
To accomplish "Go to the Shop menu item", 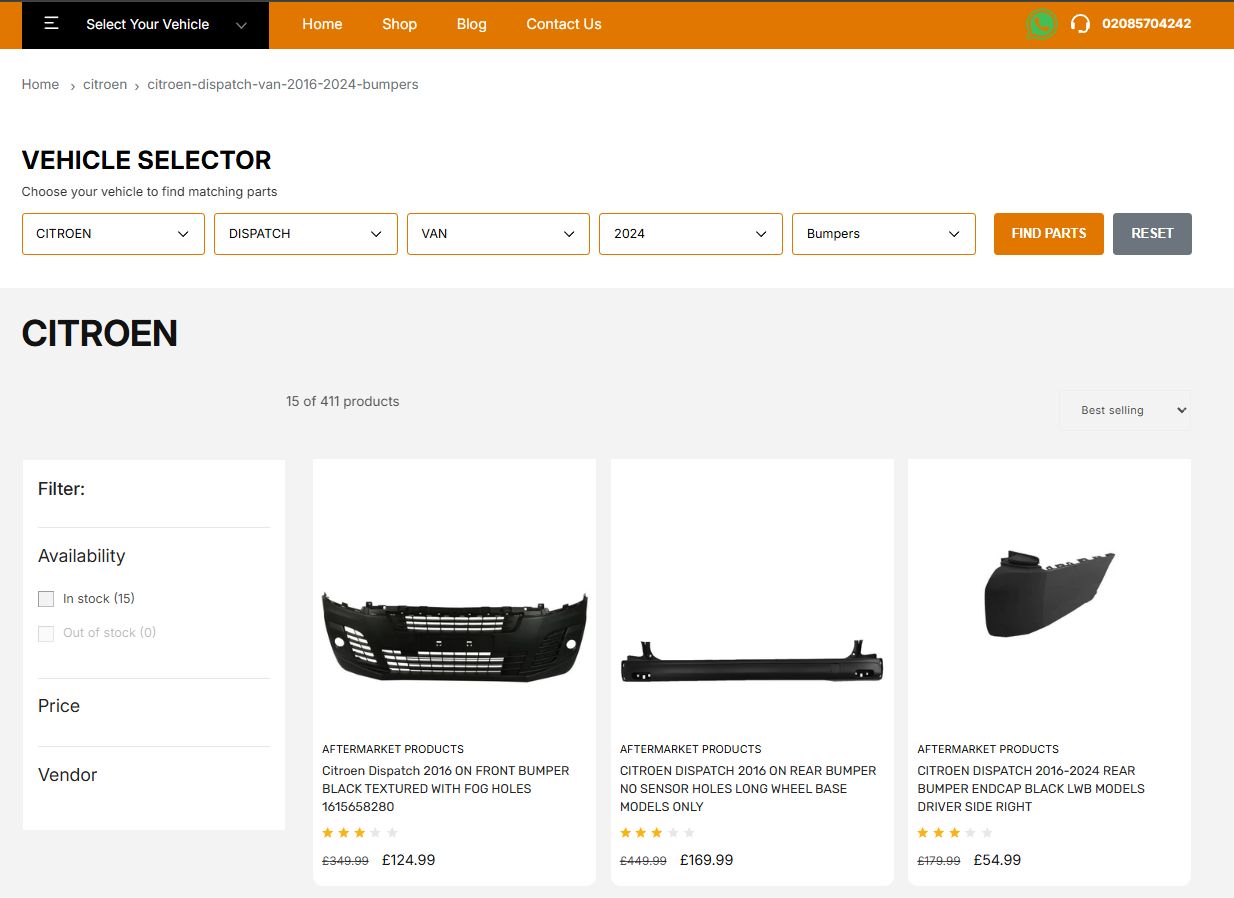I will 399,24.
